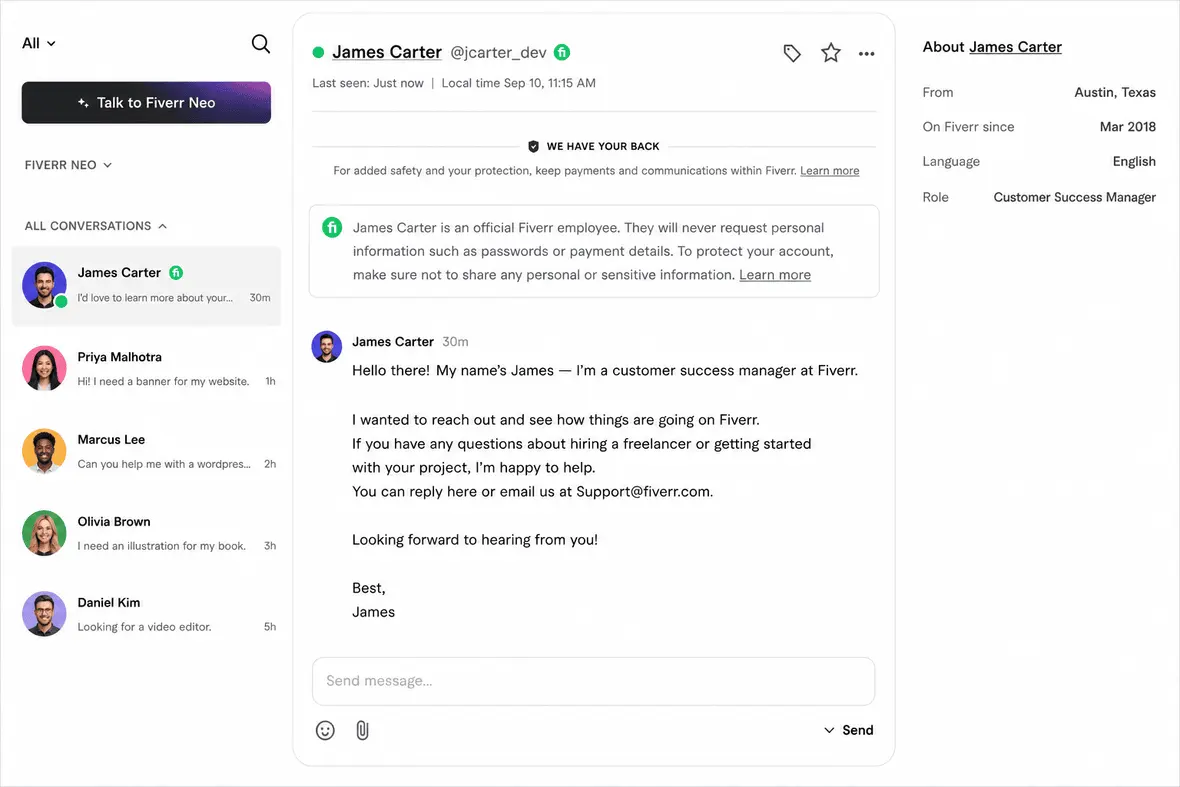Click Learn more in safety banner
1180x787 pixels.
click(829, 171)
